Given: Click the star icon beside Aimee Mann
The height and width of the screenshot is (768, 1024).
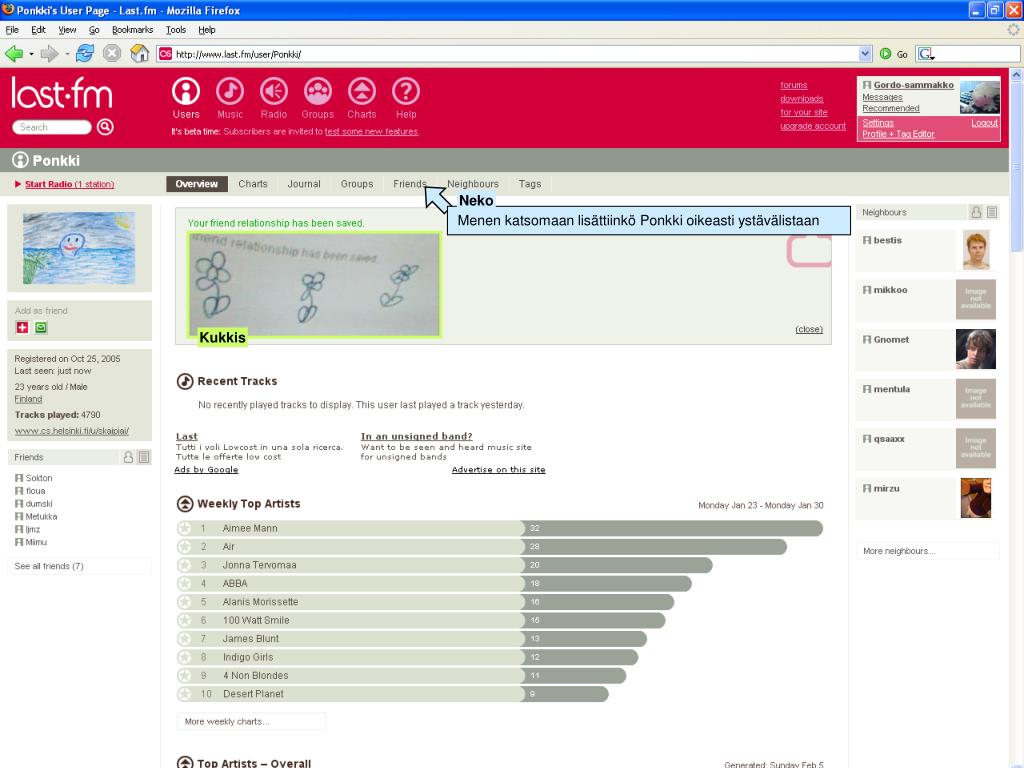Looking at the screenshot, I should tap(185, 528).
